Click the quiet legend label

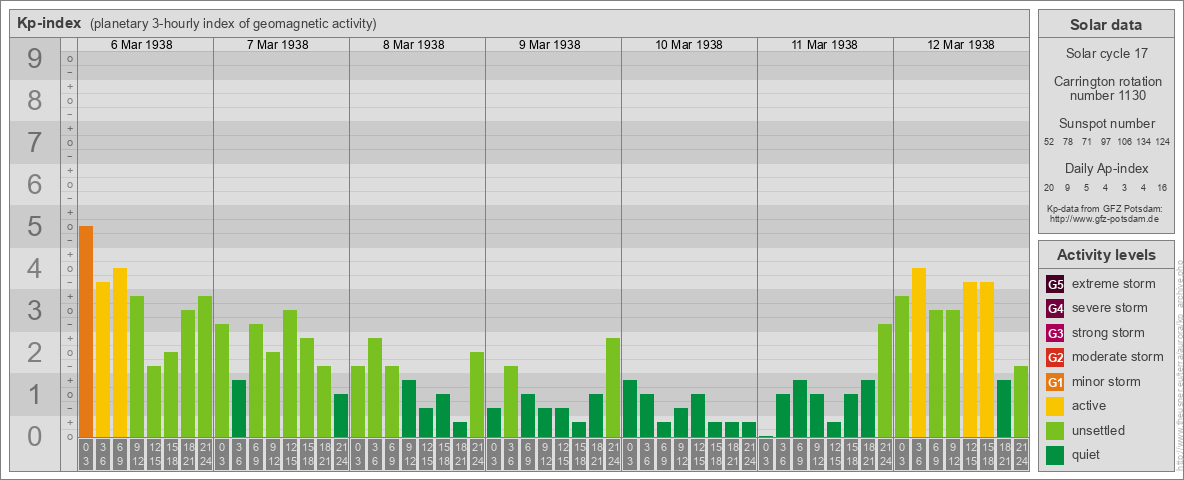(1086, 454)
